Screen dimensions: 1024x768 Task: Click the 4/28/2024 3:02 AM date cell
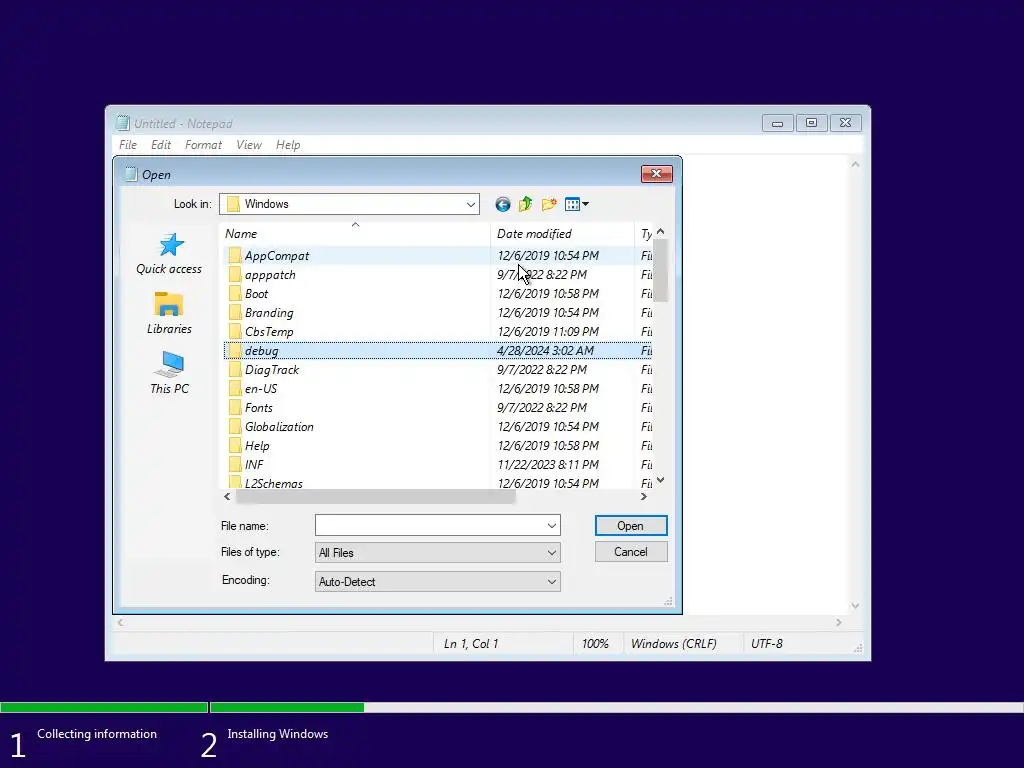(545, 351)
